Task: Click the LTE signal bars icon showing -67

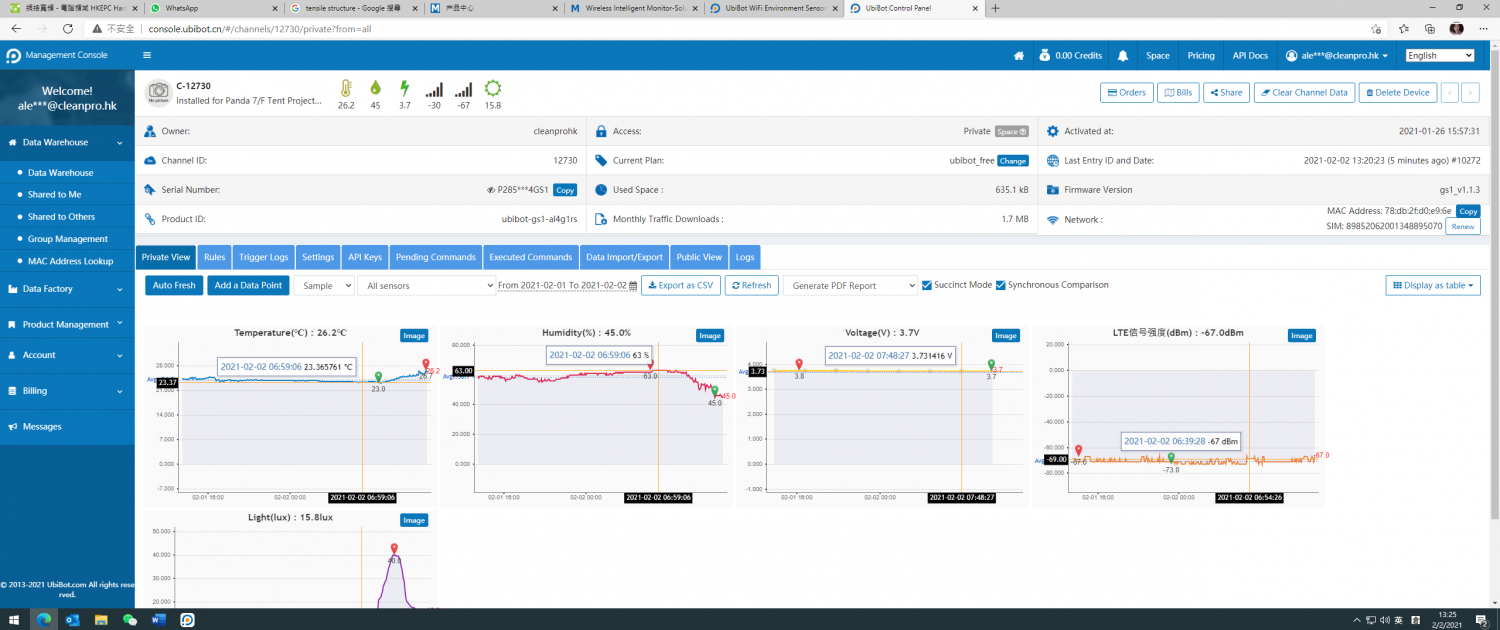Action: coord(464,89)
